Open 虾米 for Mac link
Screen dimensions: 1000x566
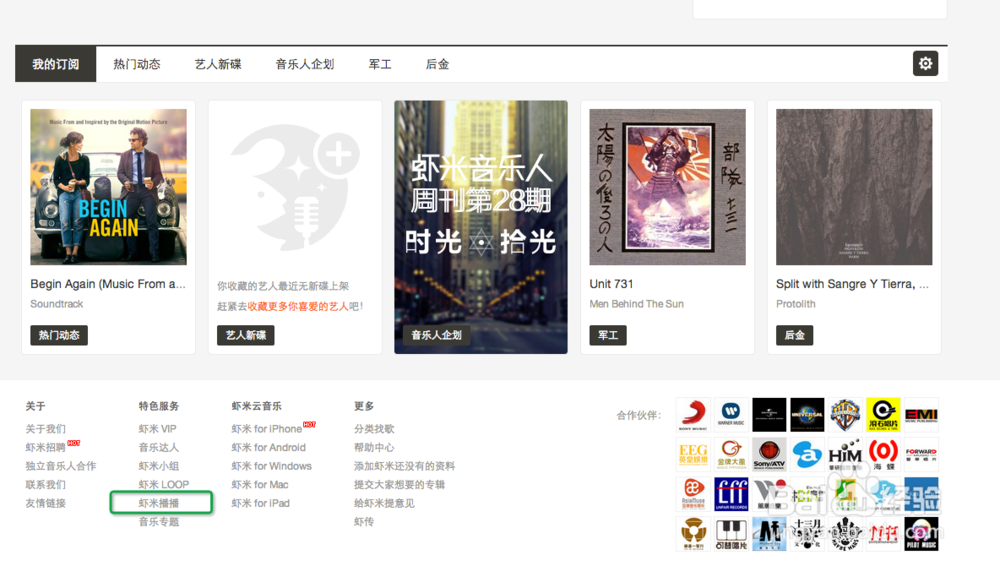tap(260, 484)
